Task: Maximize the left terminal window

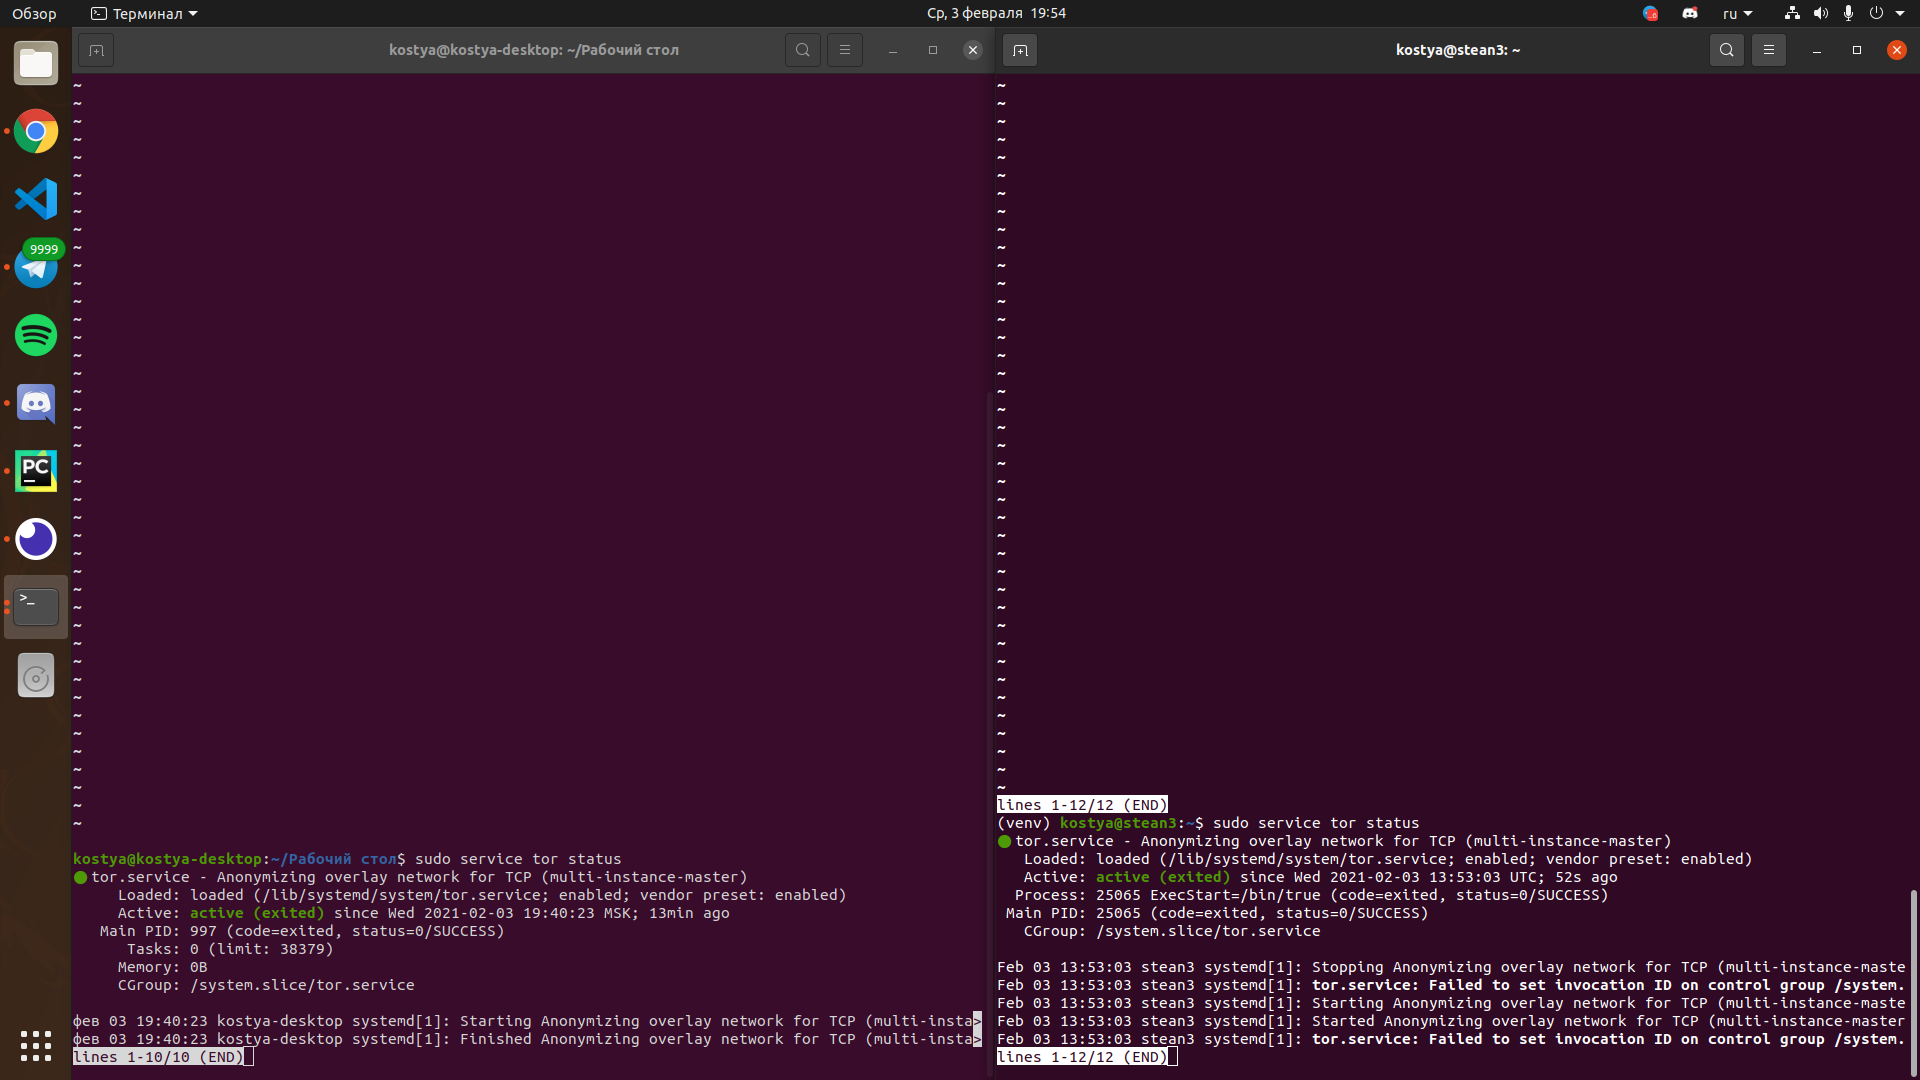Action: coord(933,50)
